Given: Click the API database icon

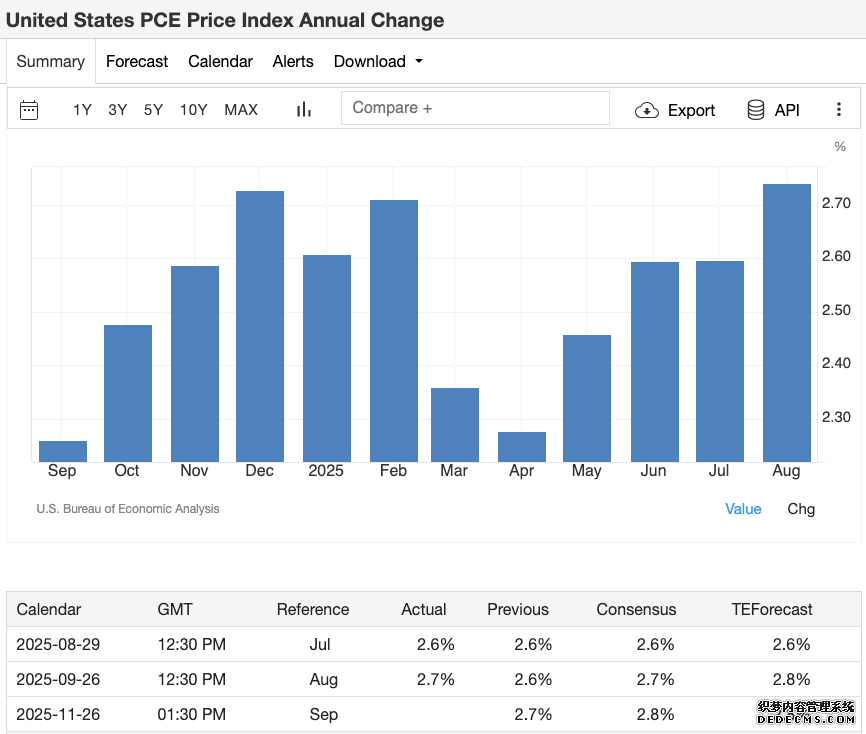Looking at the screenshot, I should [x=756, y=110].
